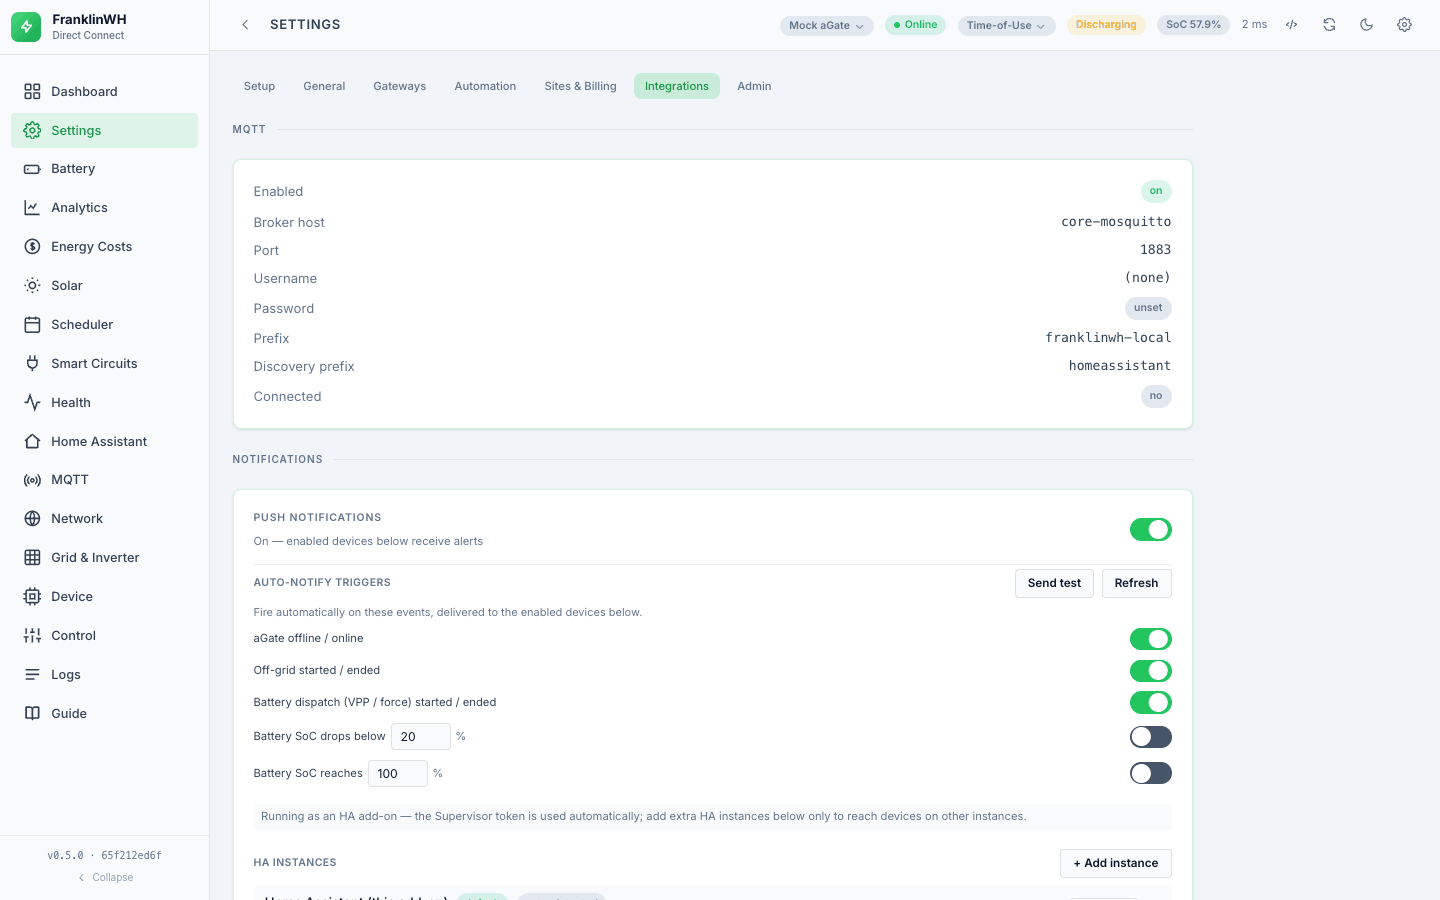
Task: Click the Solar sun icon
Action: tap(32, 286)
